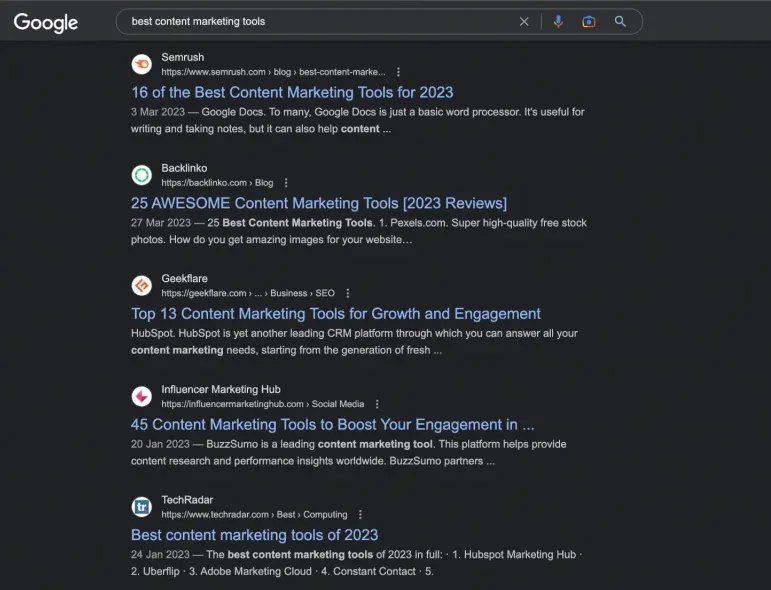Click the Backlinko favicon

(x=142, y=176)
